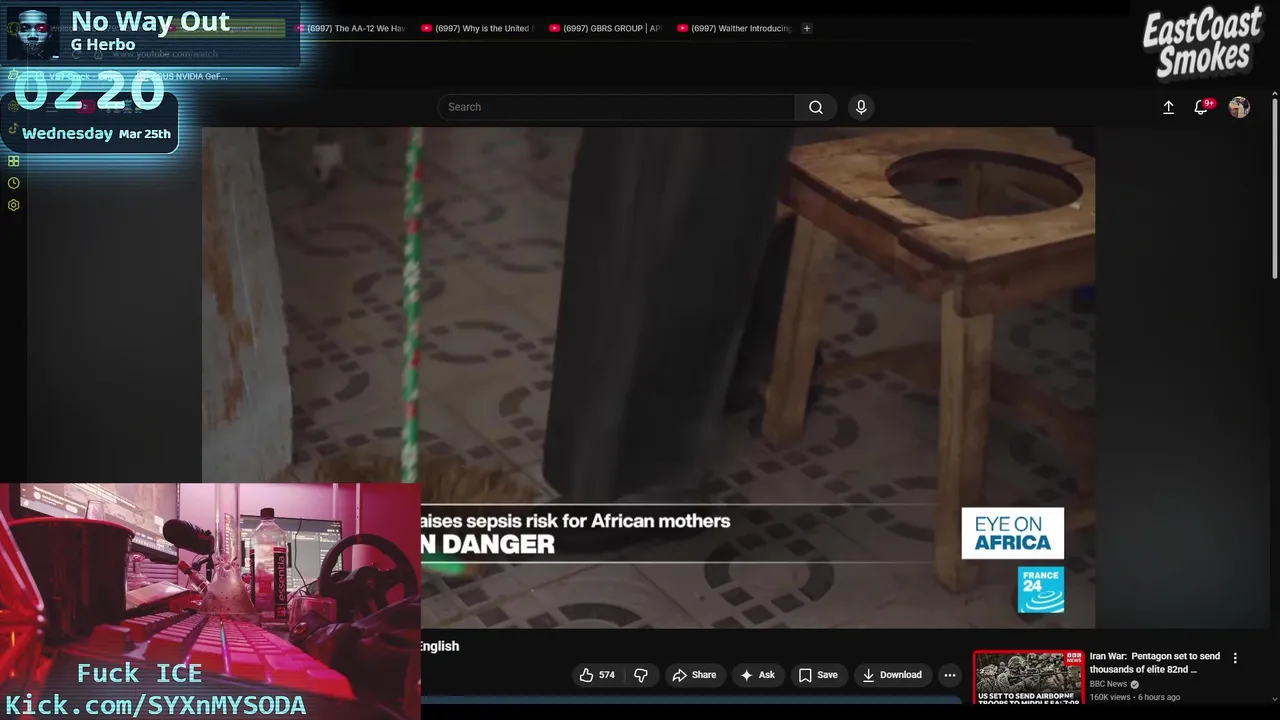Click the page vertical scrollbar
Screen dimensions: 1280x720
point(1275,188)
